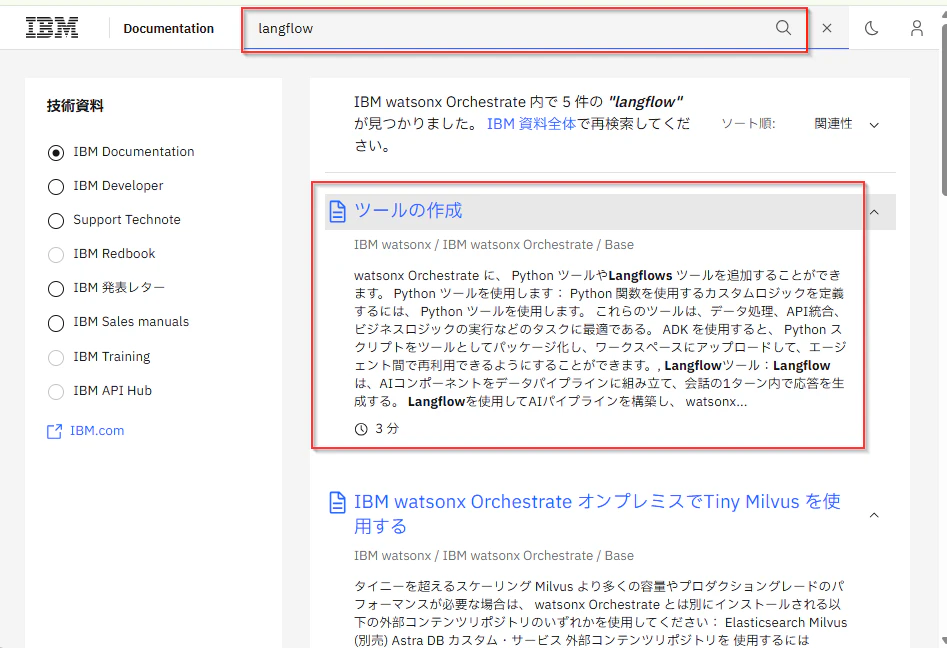Open the IBM.com link
Image resolution: width=947 pixels, height=648 pixels.
pos(97,431)
